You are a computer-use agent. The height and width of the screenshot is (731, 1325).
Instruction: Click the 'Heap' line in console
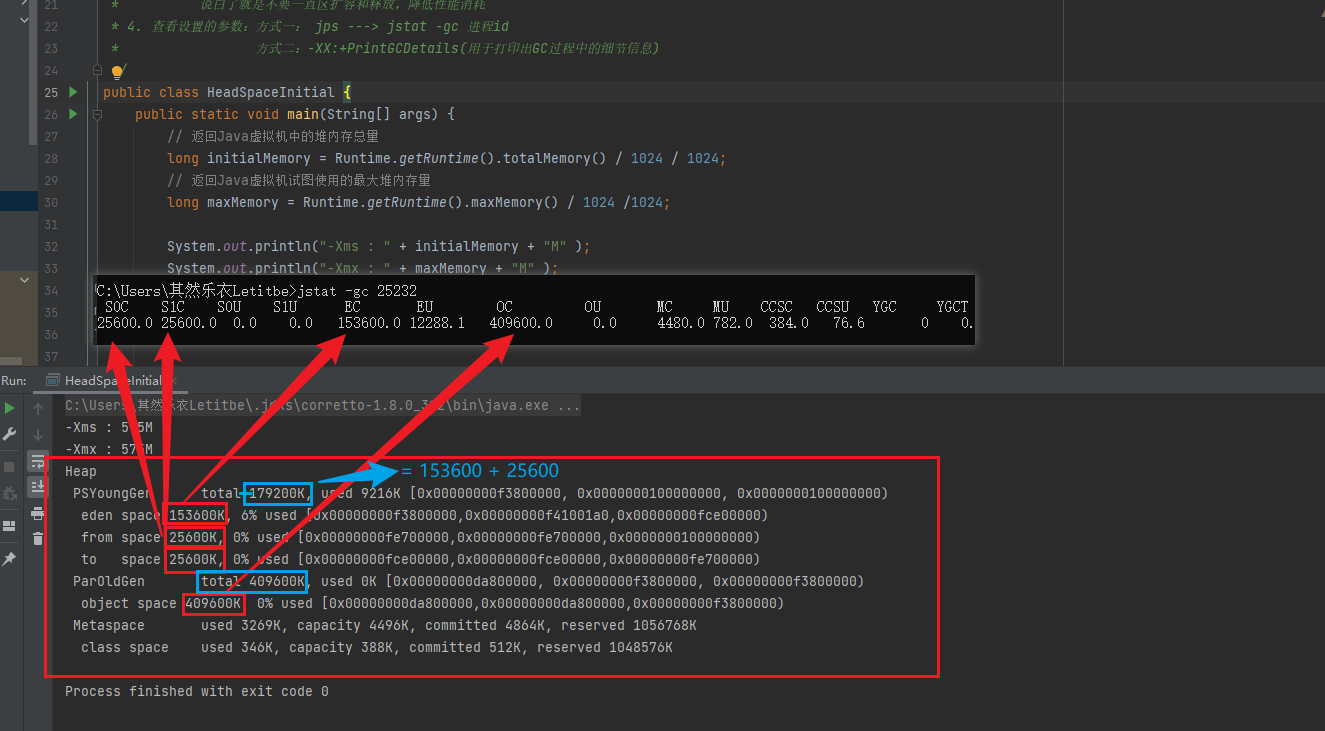click(81, 471)
